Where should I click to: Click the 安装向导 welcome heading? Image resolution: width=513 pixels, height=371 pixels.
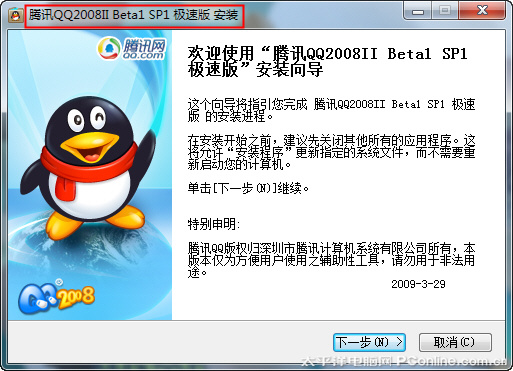tap(327, 61)
